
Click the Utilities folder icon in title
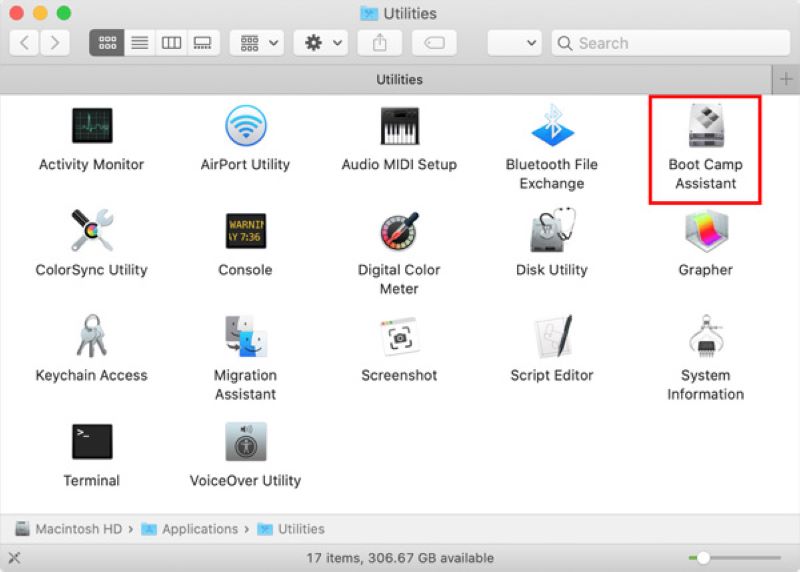click(x=369, y=14)
